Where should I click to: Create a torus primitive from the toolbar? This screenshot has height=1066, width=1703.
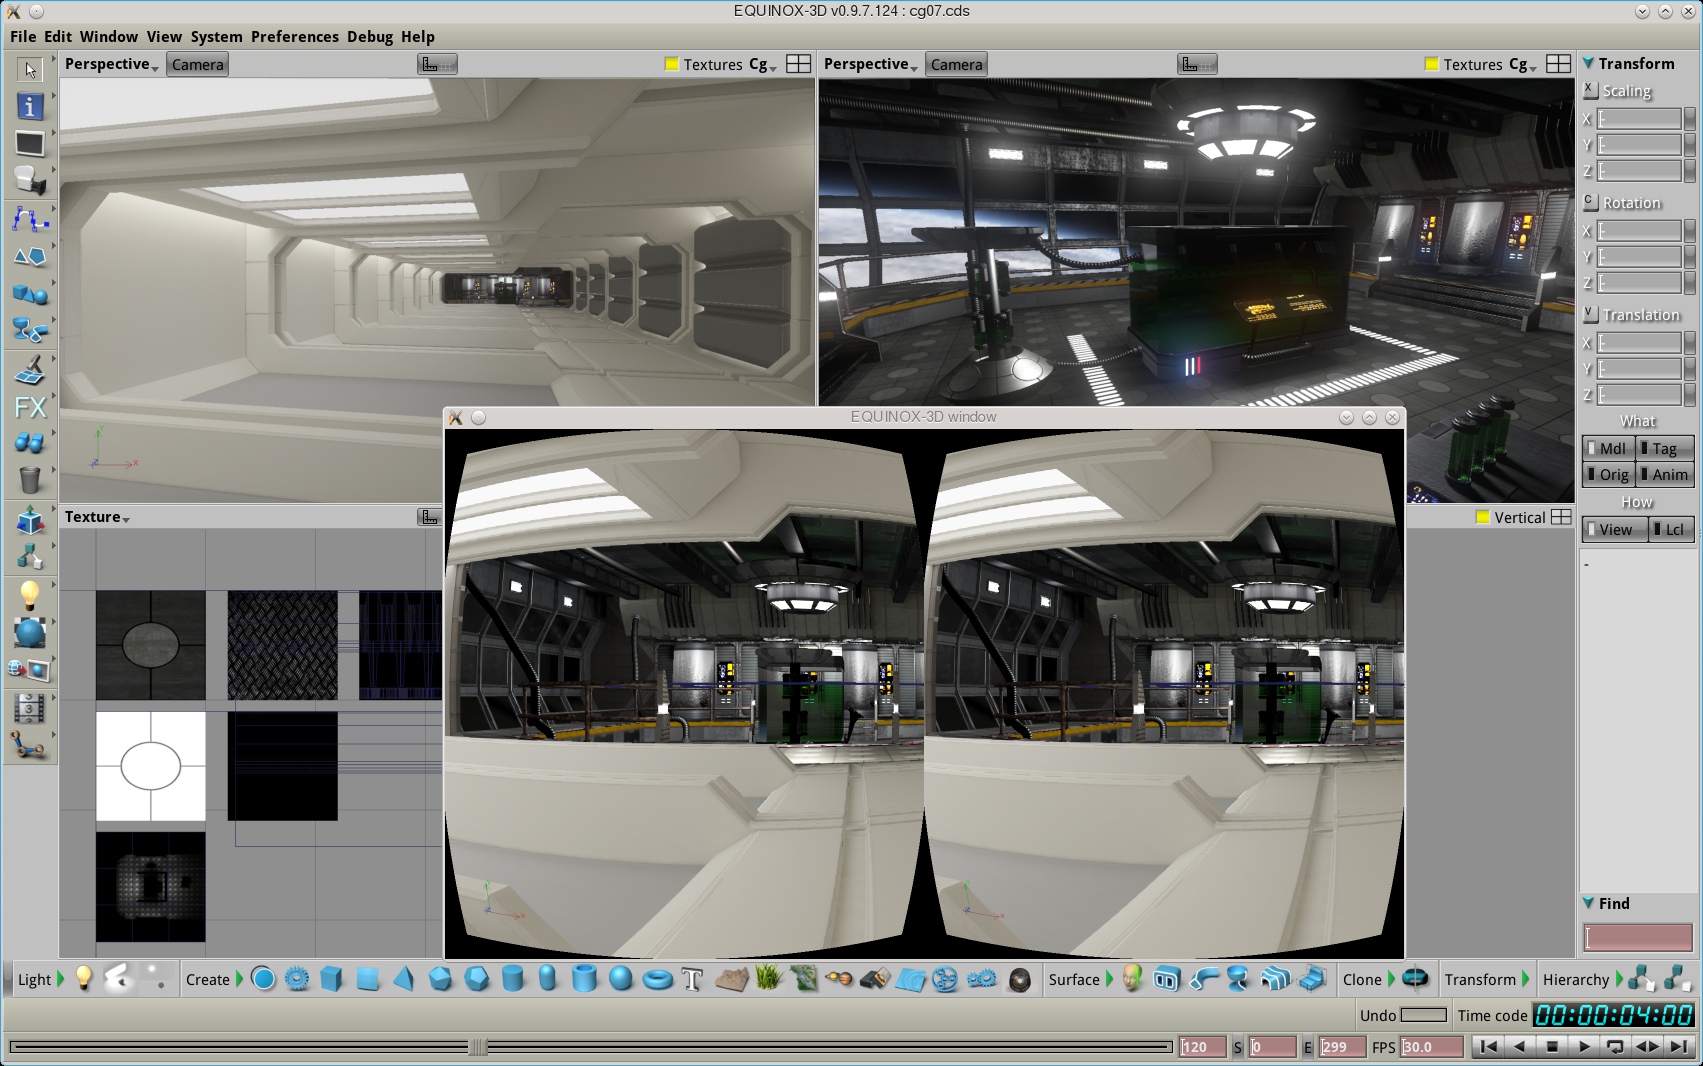[x=657, y=980]
